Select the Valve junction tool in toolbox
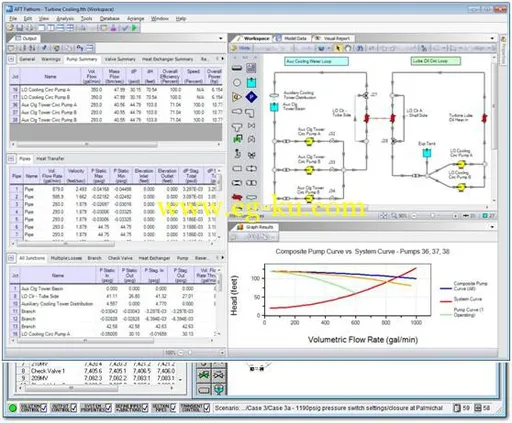 pyautogui.click(x=251, y=126)
